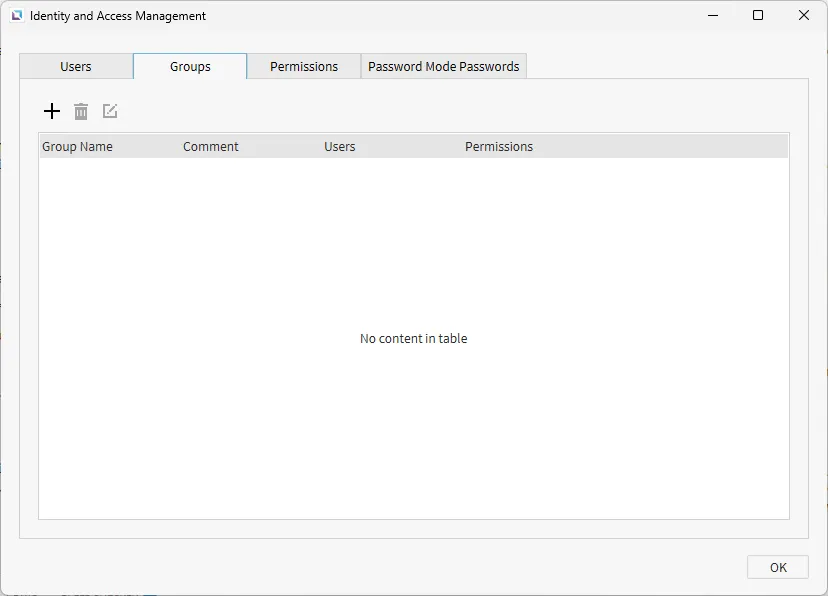This screenshot has width=828, height=596.
Task: Open the Permissions tab
Action: pos(304,67)
